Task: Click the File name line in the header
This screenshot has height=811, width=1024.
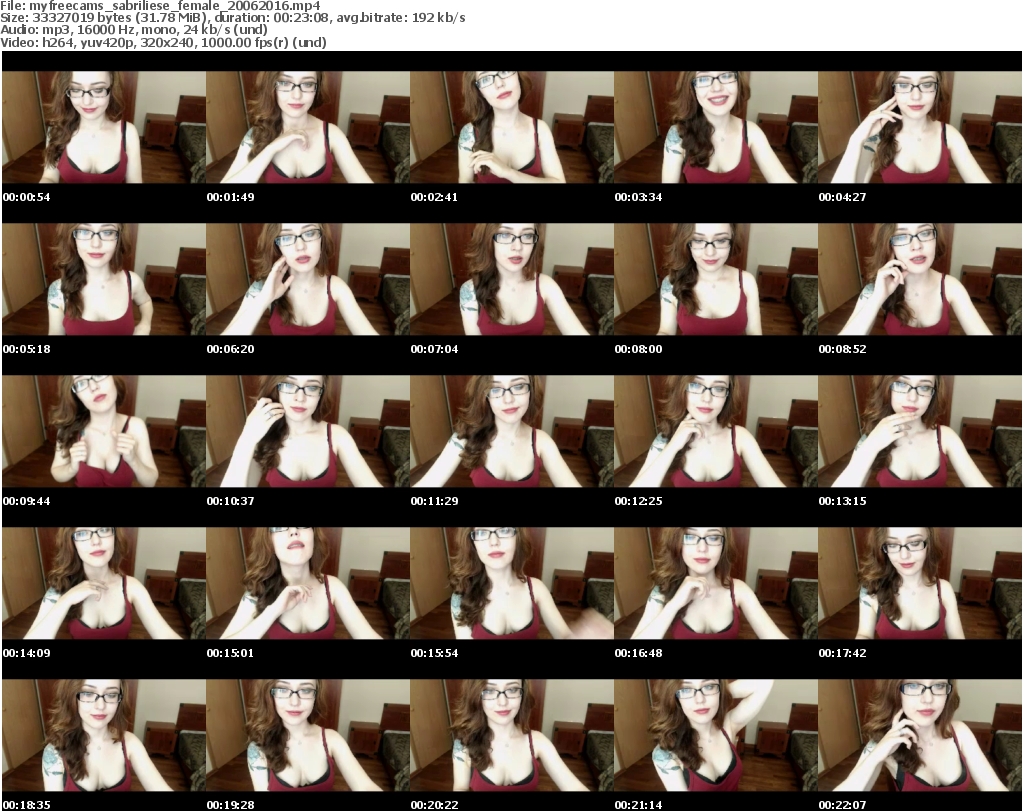Action: 161,6
